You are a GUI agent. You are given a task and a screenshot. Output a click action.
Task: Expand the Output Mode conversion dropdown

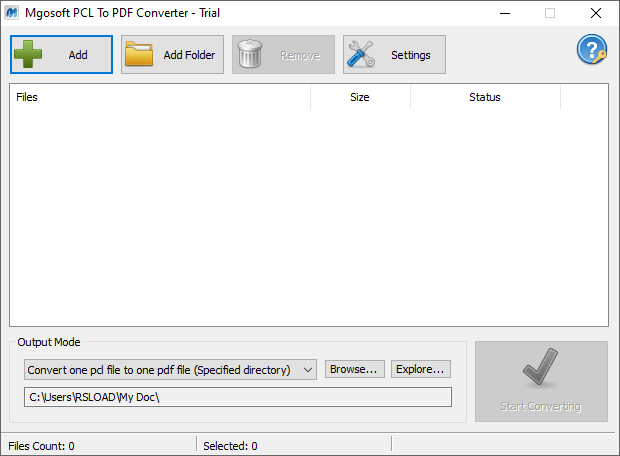[x=170, y=370]
